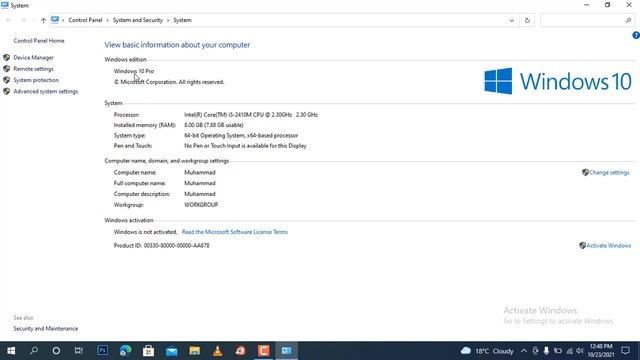Read the Microsoft Software License Terms
Image resolution: width=640 pixels, height=360 pixels.
tap(235, 232)
